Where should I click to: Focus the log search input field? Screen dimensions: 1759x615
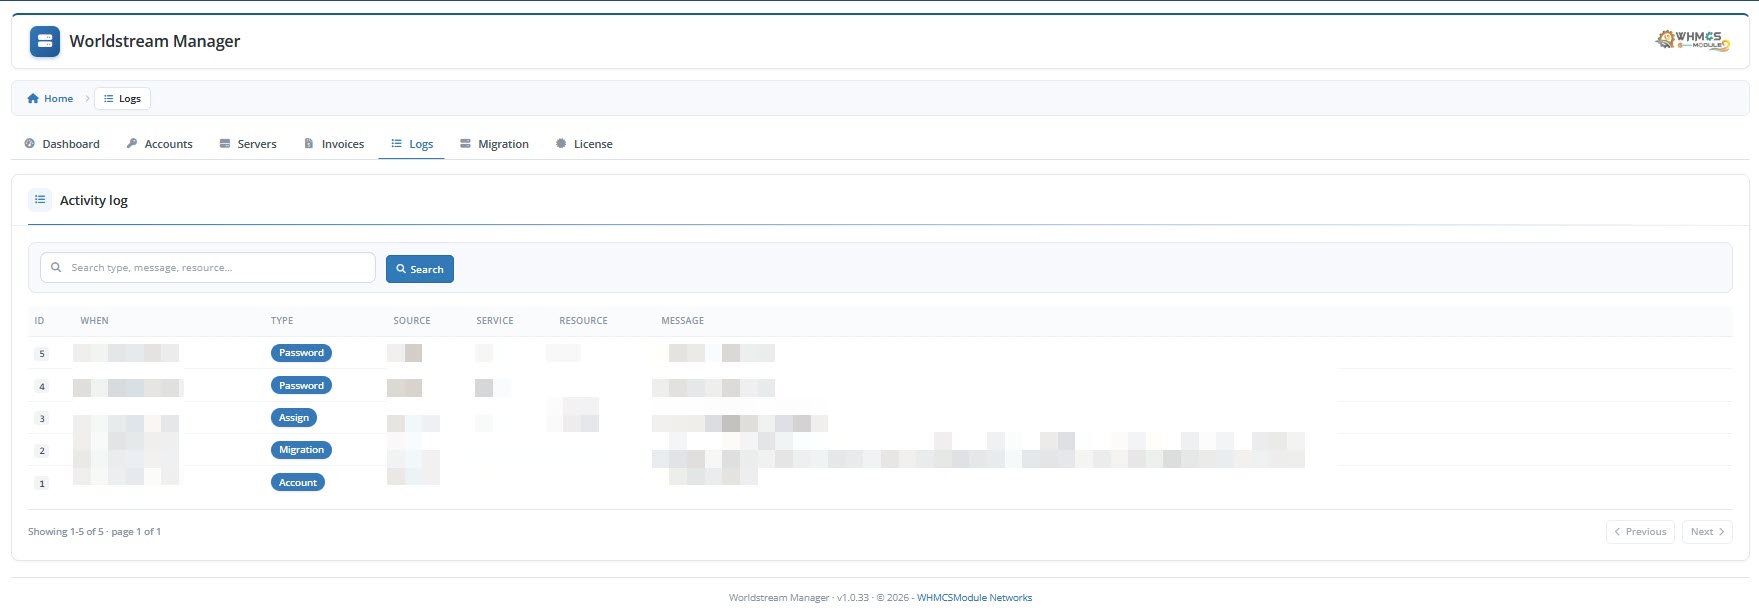[x=208, y=268]
